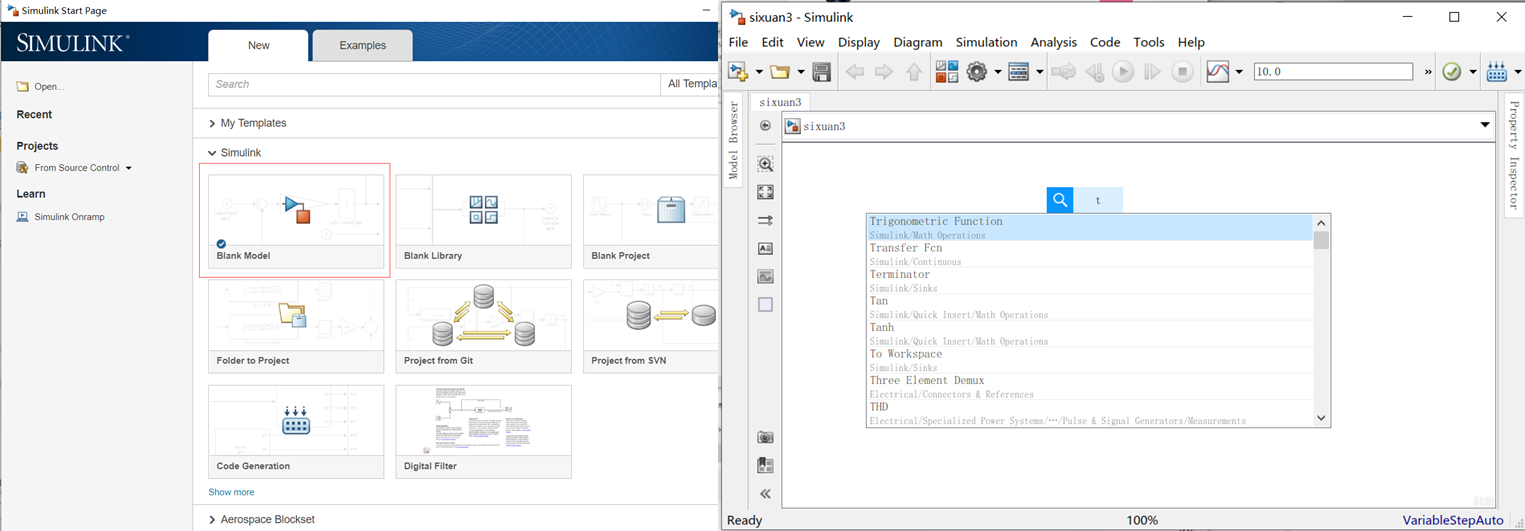This screenshot has height=531, width=1525.
Task: Click the sample time arrows palette icon
Action: (x=766, y=220)
